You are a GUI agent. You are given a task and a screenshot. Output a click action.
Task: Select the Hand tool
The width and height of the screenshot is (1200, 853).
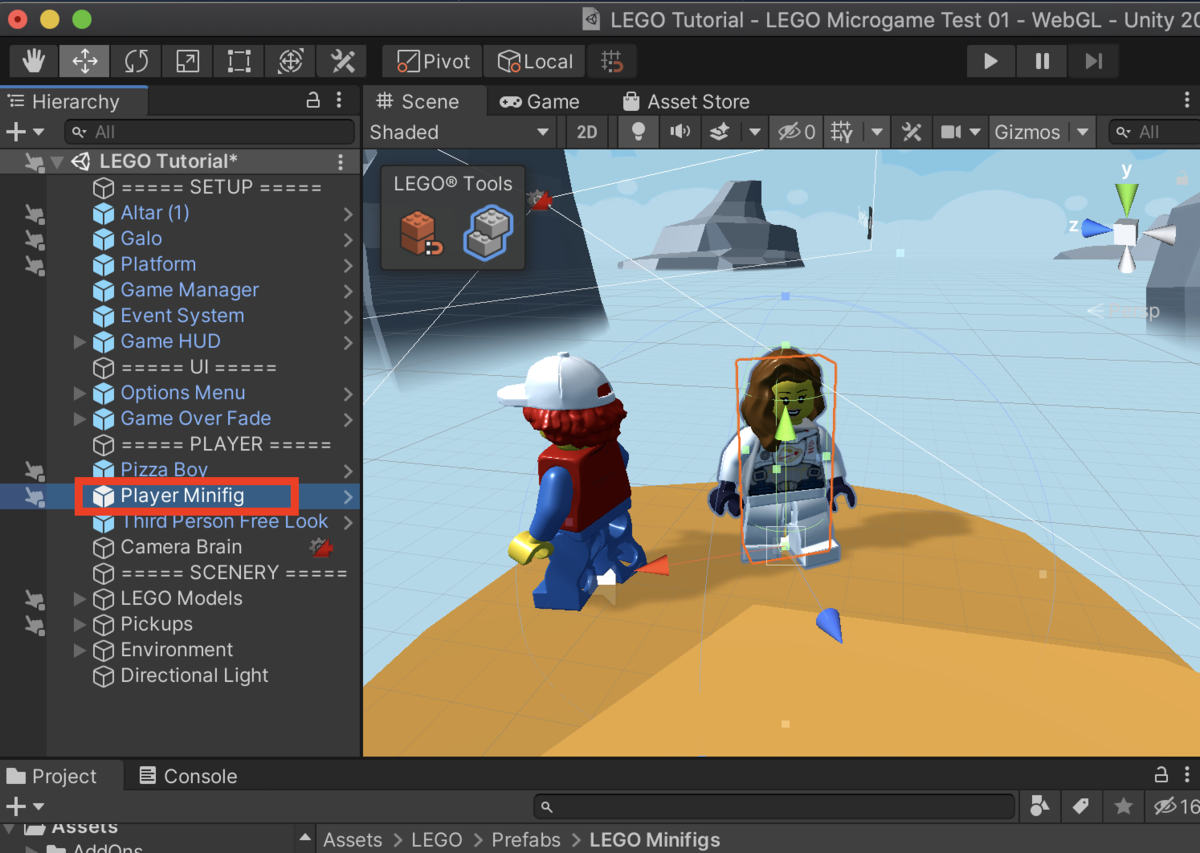tap(33, 61)
